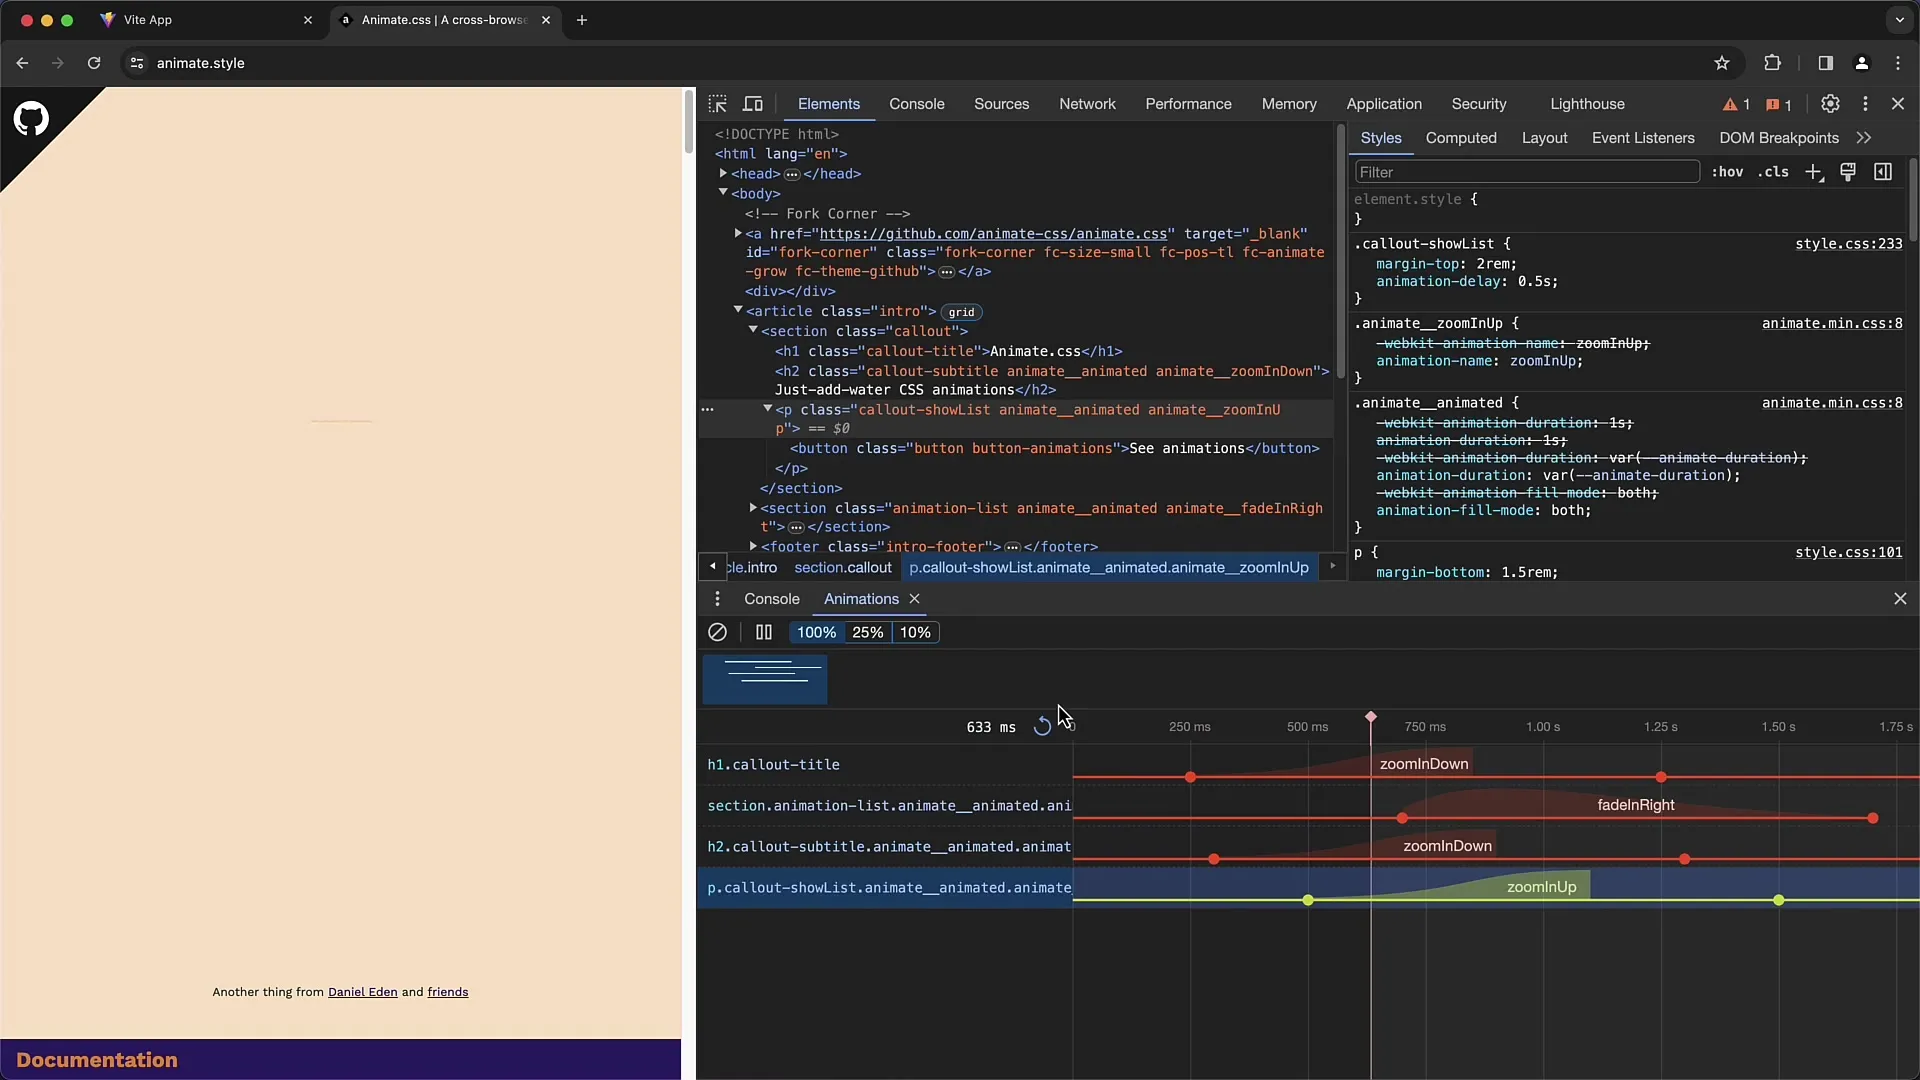Viewport: 1920px width, 1080px height.
Task: Replay animation group icon
Action: [1042, 727]
